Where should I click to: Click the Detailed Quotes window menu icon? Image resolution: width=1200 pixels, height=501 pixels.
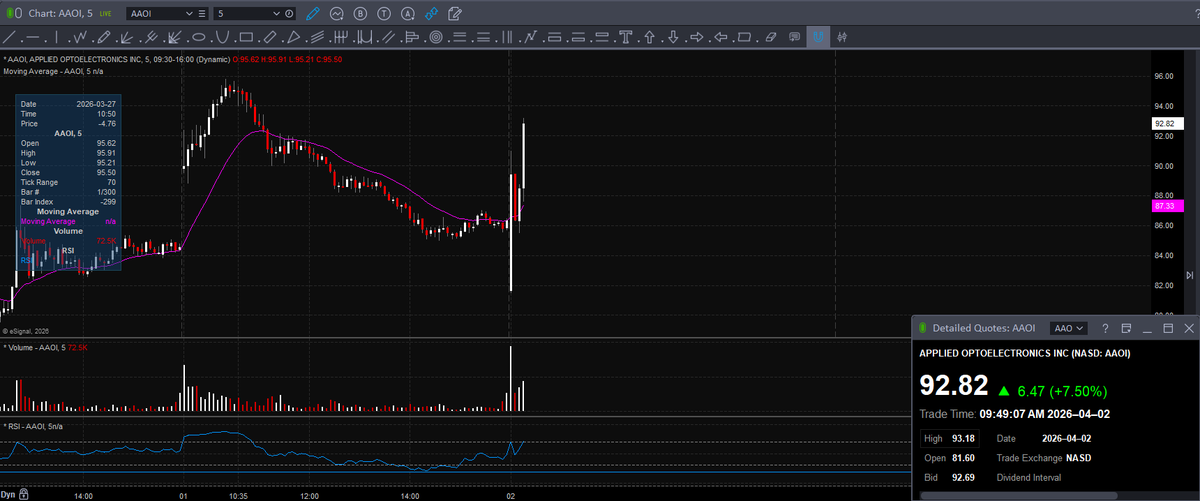click(1126, 328)
